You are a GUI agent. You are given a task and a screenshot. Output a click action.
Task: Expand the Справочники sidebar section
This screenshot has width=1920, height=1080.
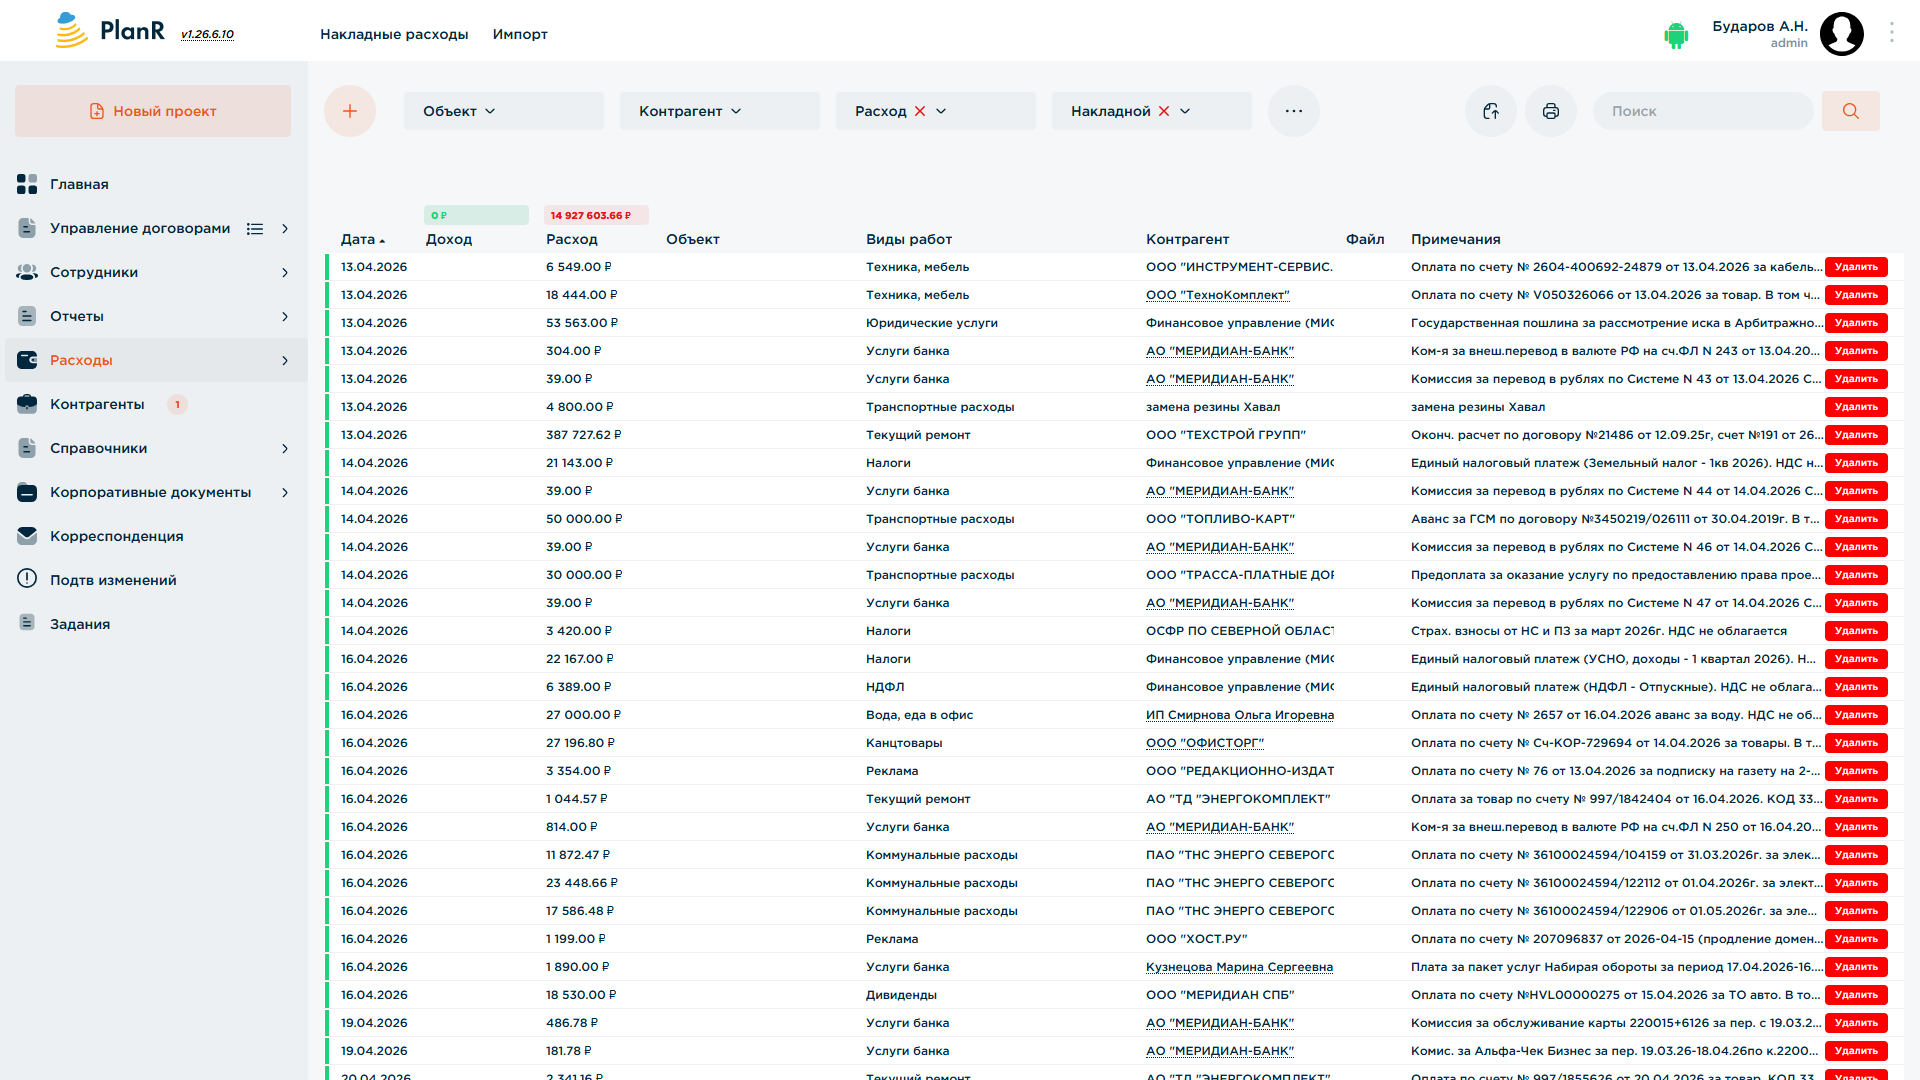(x=285, y=449)
